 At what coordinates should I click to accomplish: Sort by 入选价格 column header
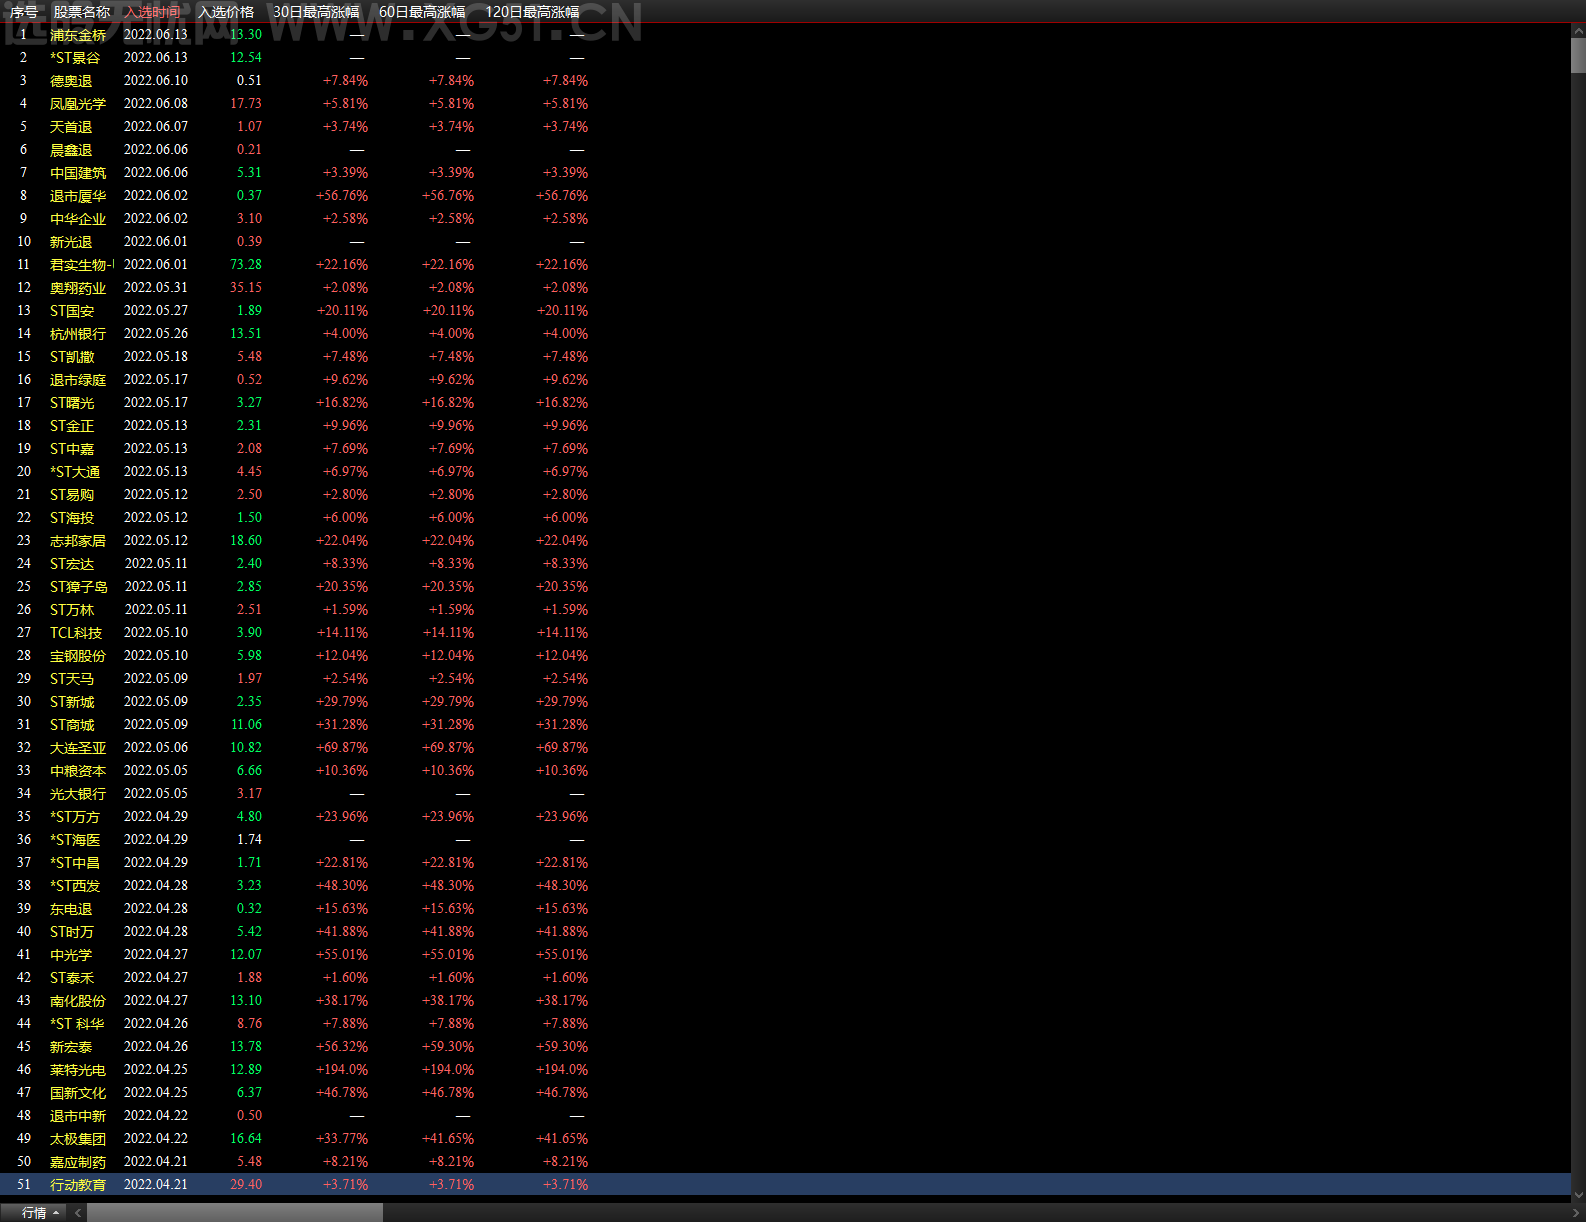click(x=226, y=12)
